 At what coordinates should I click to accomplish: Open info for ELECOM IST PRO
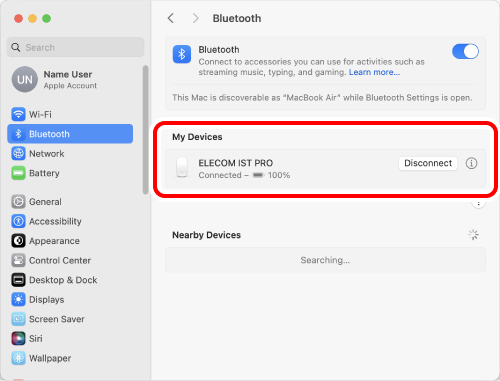(471, 163)
